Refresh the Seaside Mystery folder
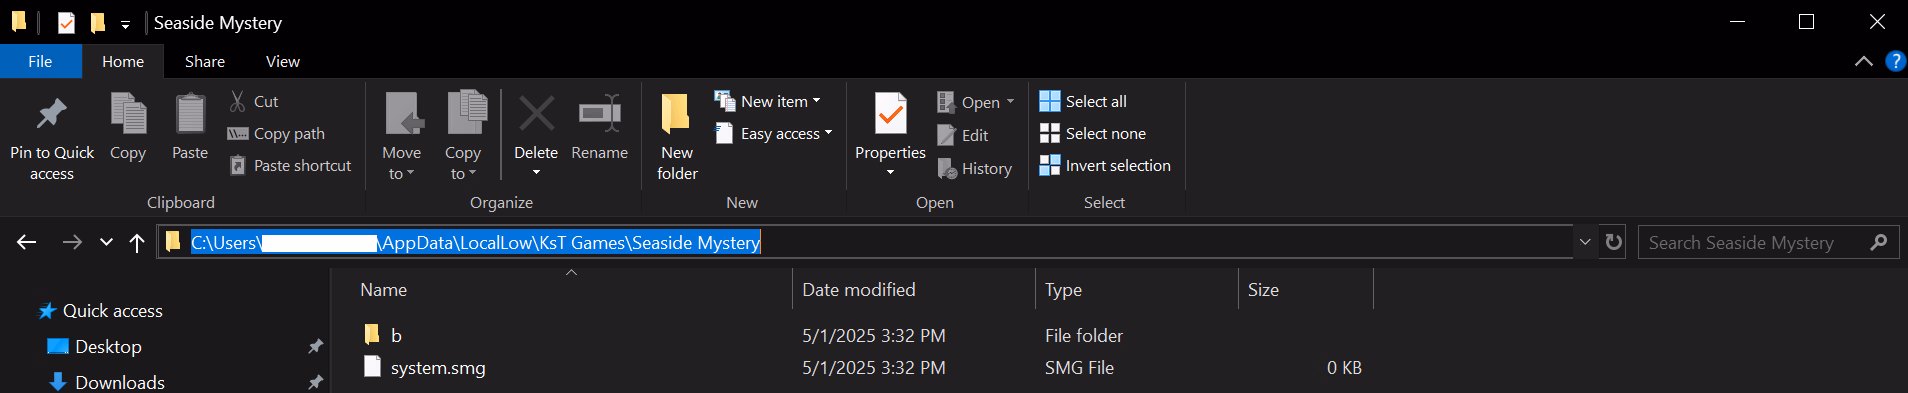1908x393 pixels. pyautogui.click(x=1614, y=242)
